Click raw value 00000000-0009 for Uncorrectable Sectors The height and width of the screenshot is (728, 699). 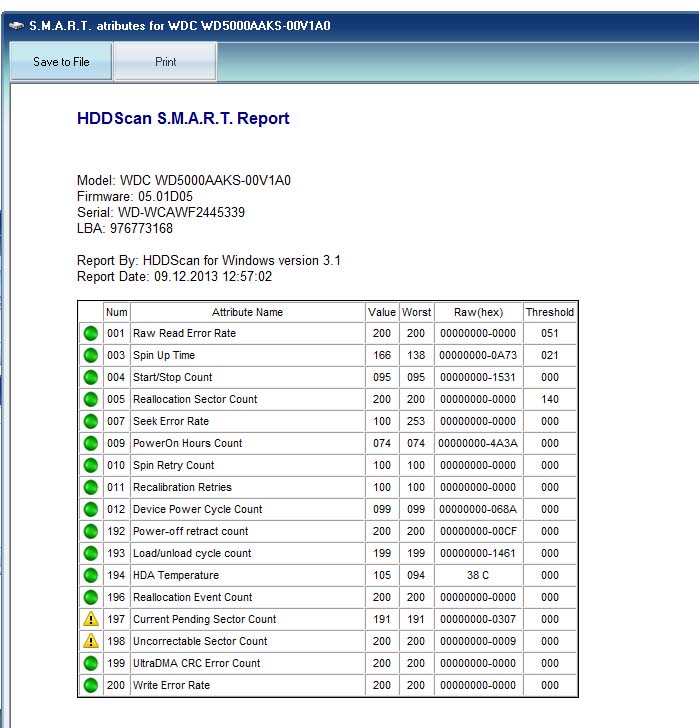(x=478, y=641)
